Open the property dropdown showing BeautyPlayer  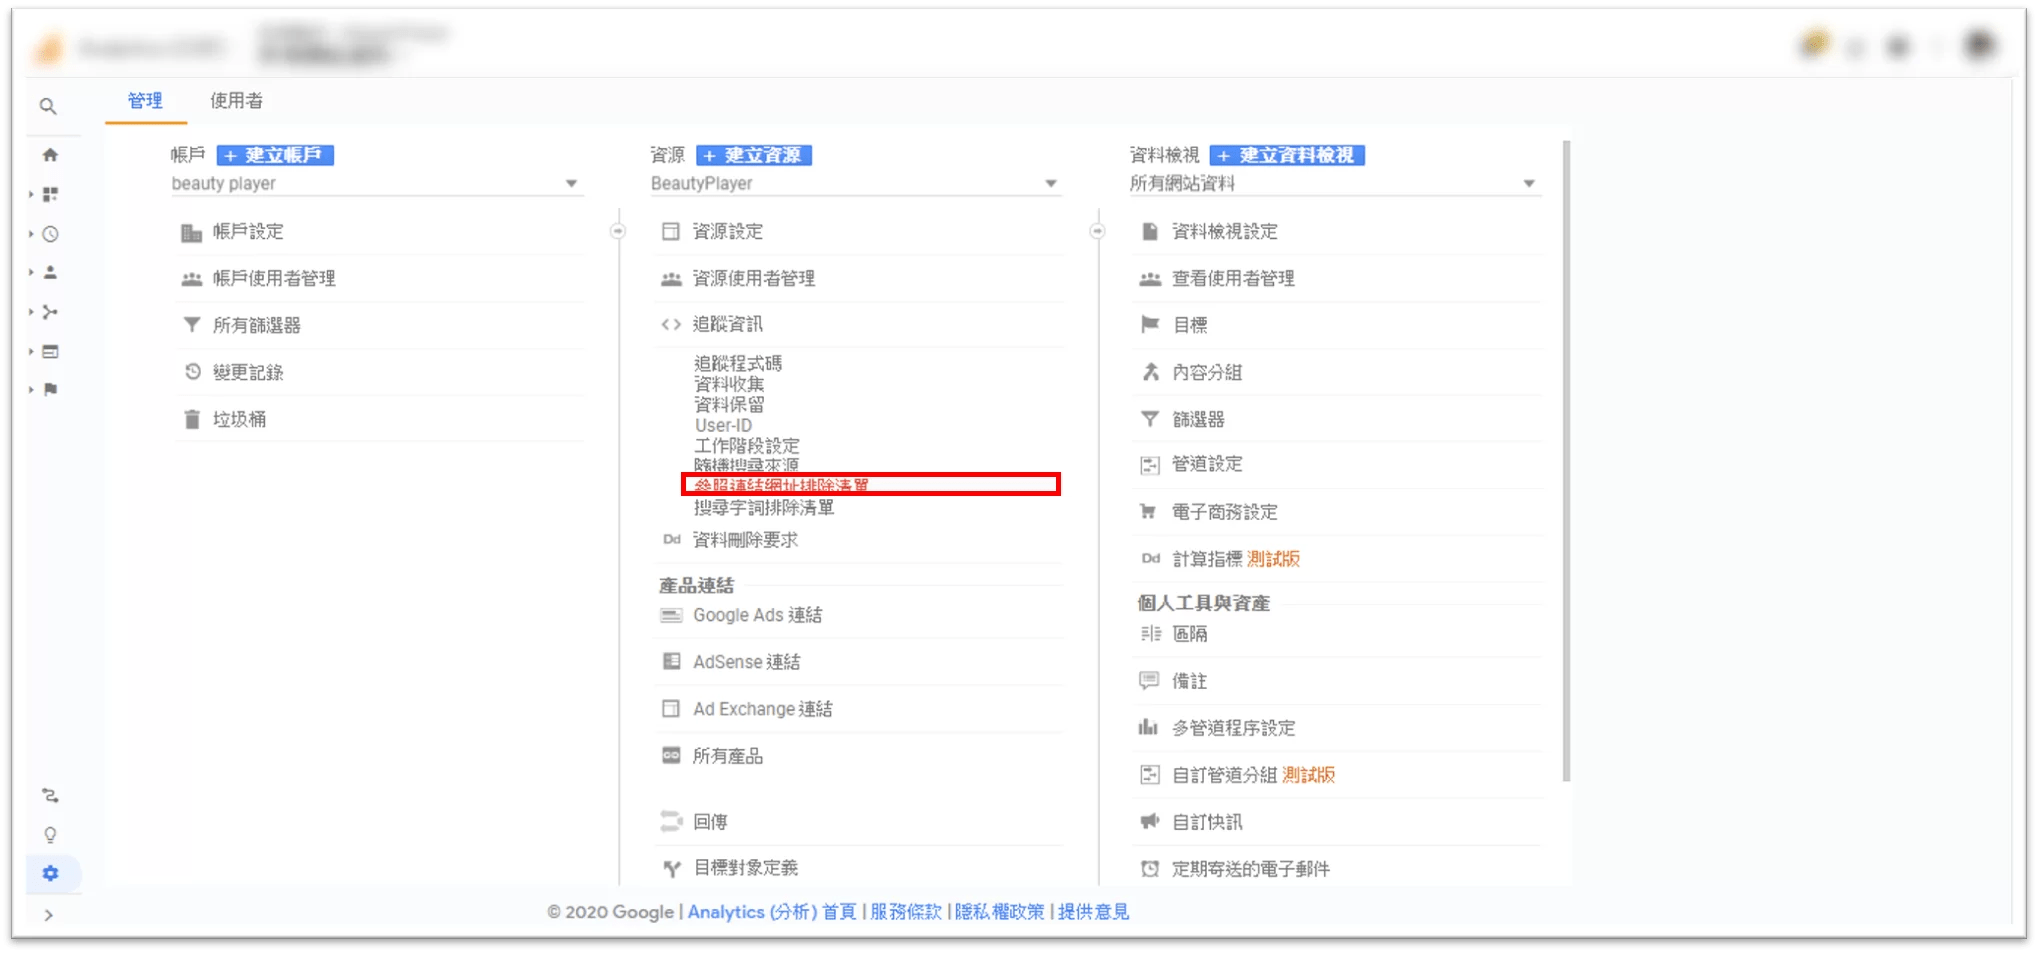point(855,184)
